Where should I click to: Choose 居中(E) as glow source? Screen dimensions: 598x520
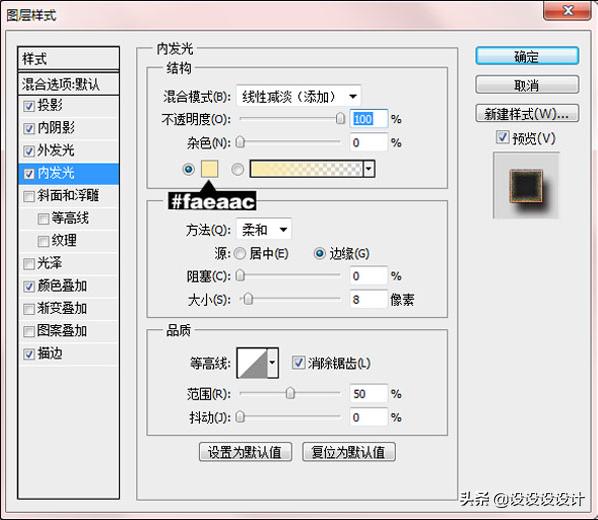(x=240, y=253)
